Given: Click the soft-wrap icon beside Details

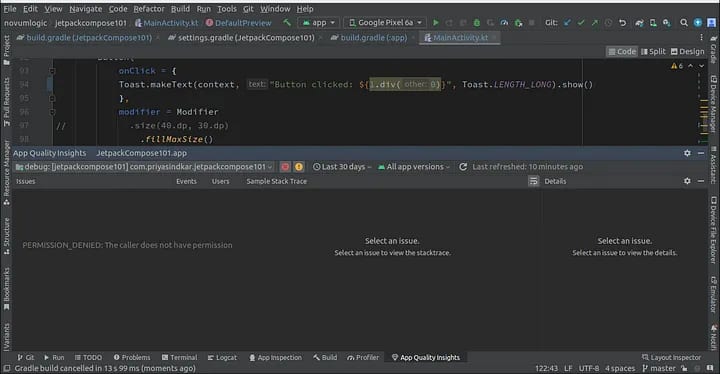Looking at the screenshot, I should click(x=533, y=181).
